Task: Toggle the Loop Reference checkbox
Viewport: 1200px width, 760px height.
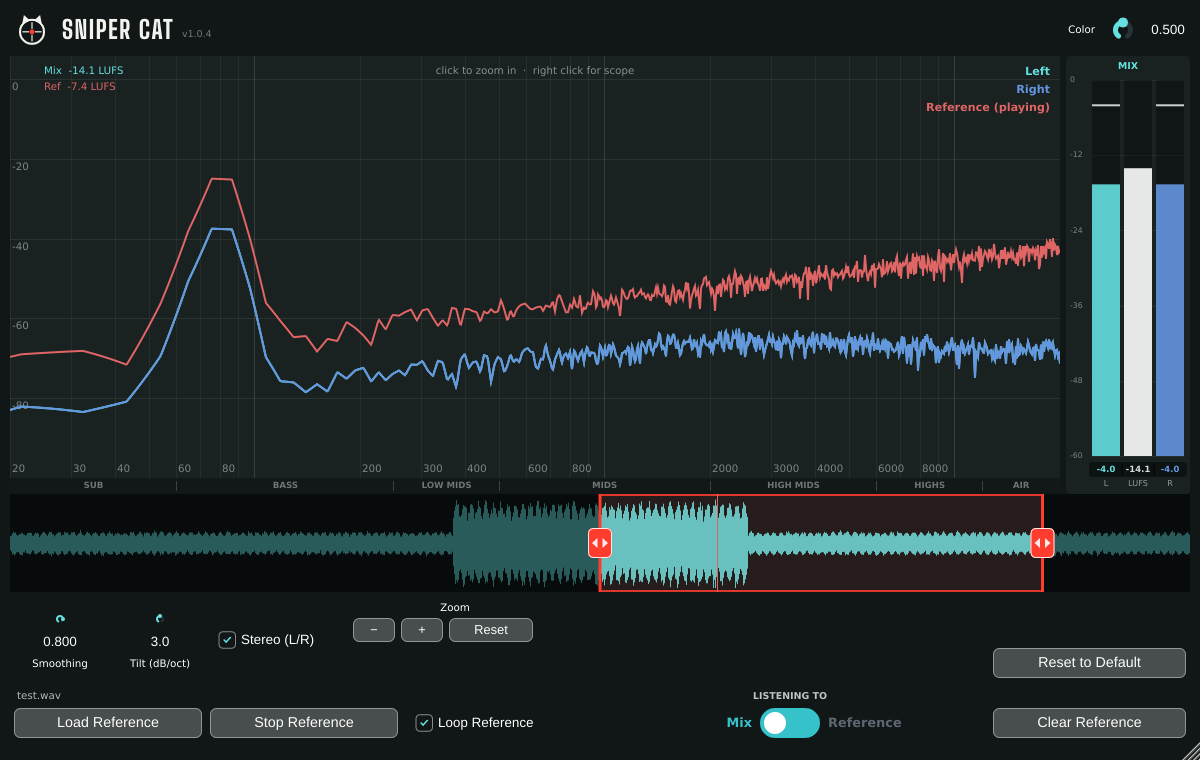Action: point(425,722)
